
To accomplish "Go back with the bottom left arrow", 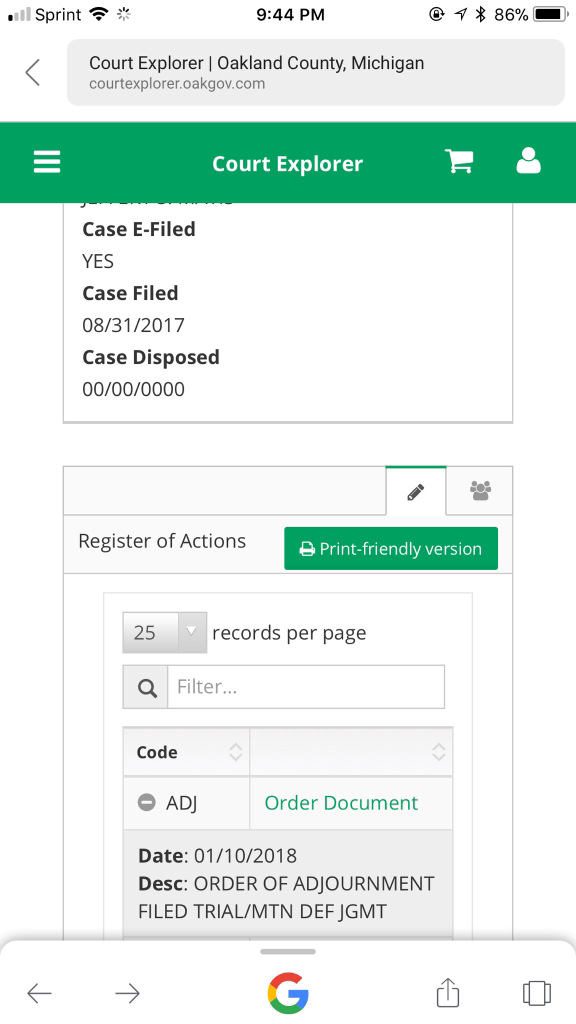I will pyautogui.click(x=39, y=993).
